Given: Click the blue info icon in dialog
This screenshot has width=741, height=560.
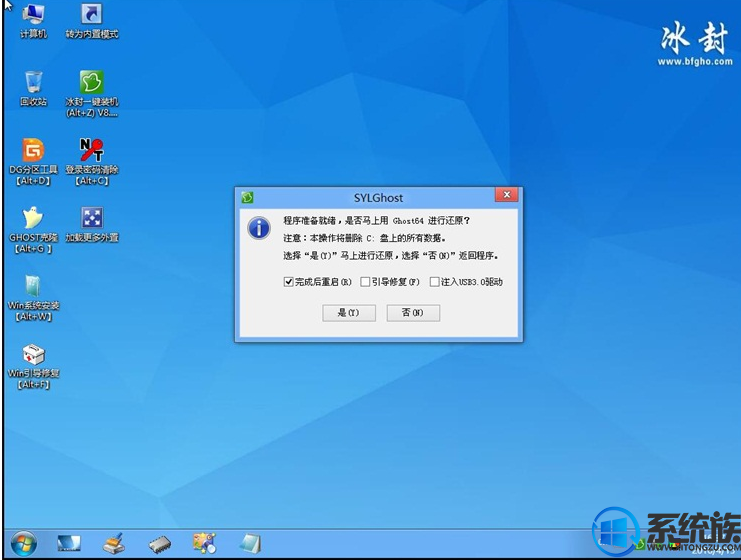Looking at the screenshot, I should [x=259, y=228].
